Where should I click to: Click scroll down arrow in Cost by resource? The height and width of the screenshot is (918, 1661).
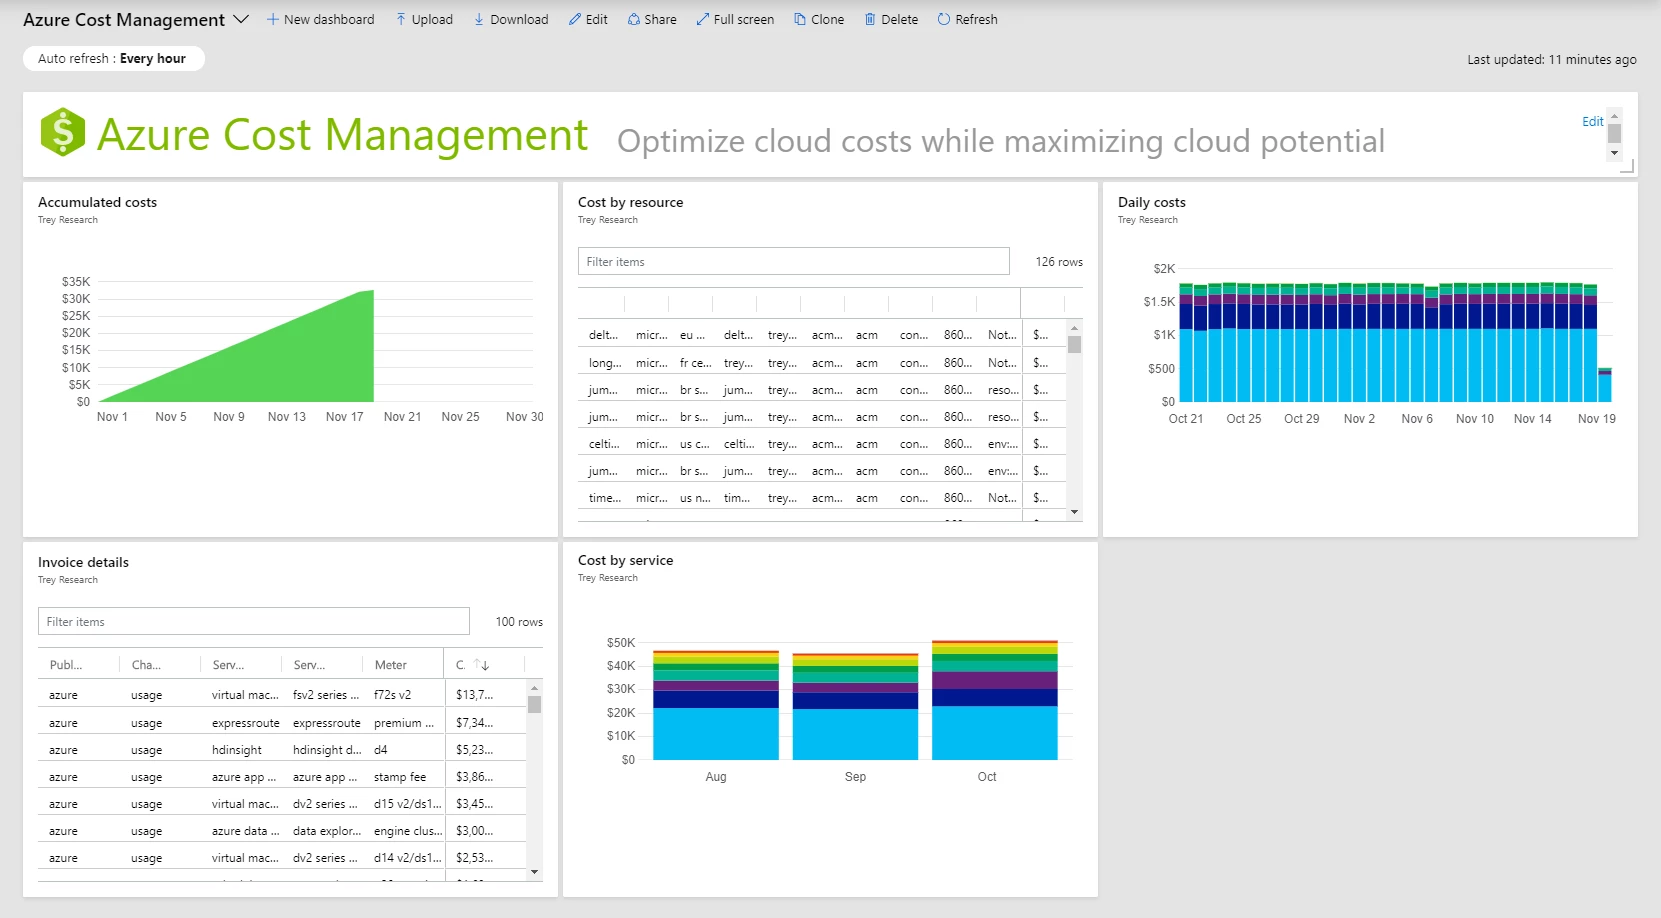[x=1074, y=512]
